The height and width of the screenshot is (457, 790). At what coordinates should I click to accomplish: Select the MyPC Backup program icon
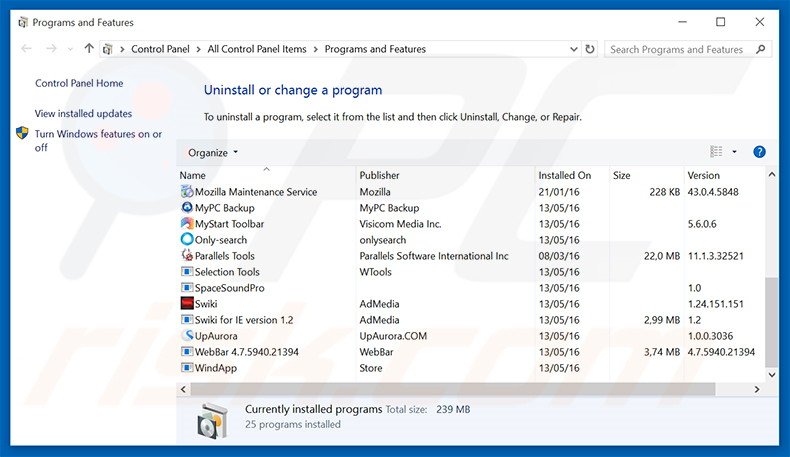pos(187,208)
